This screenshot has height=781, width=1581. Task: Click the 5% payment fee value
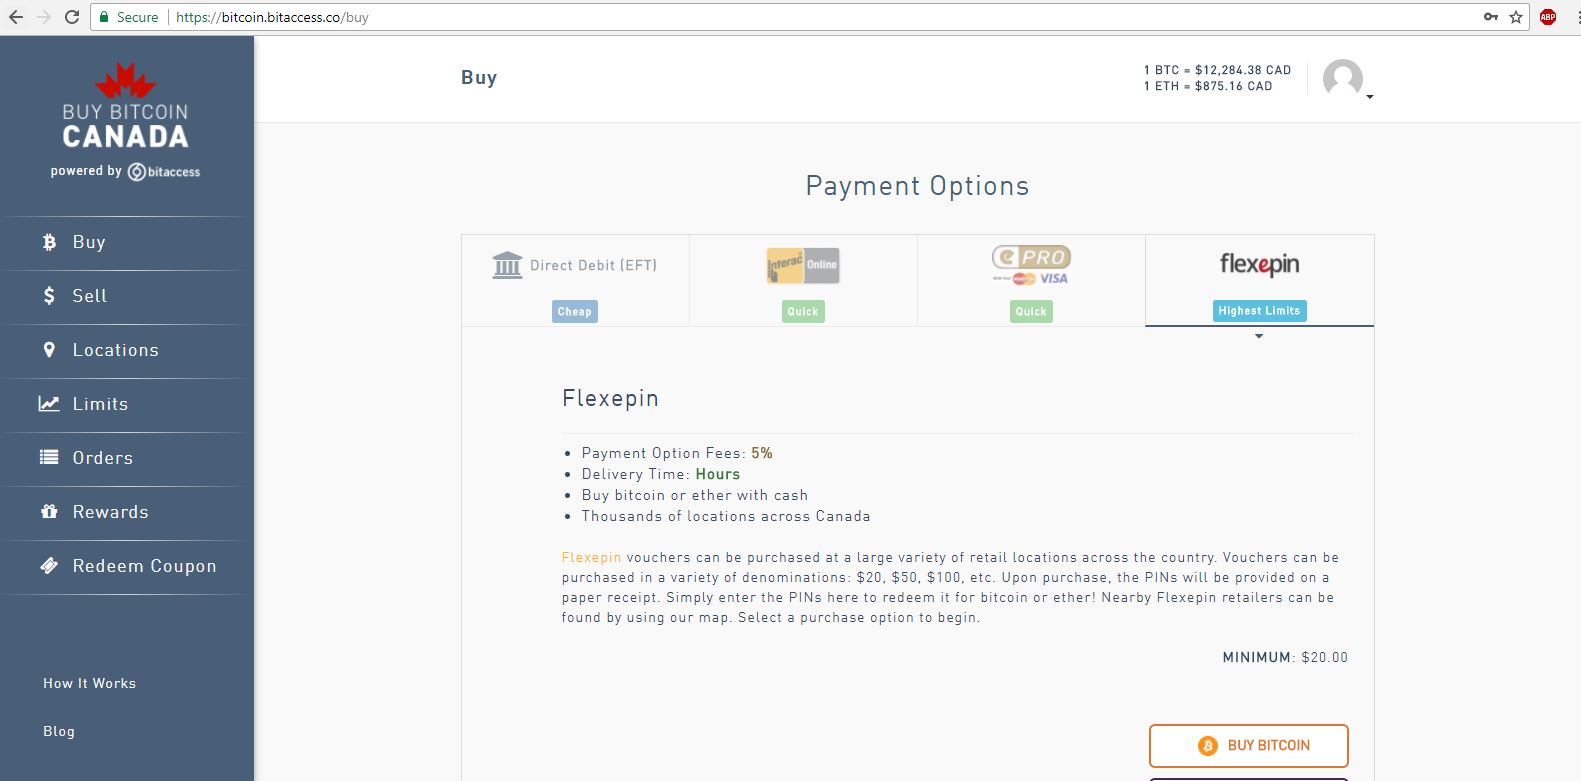pos(762,453)
